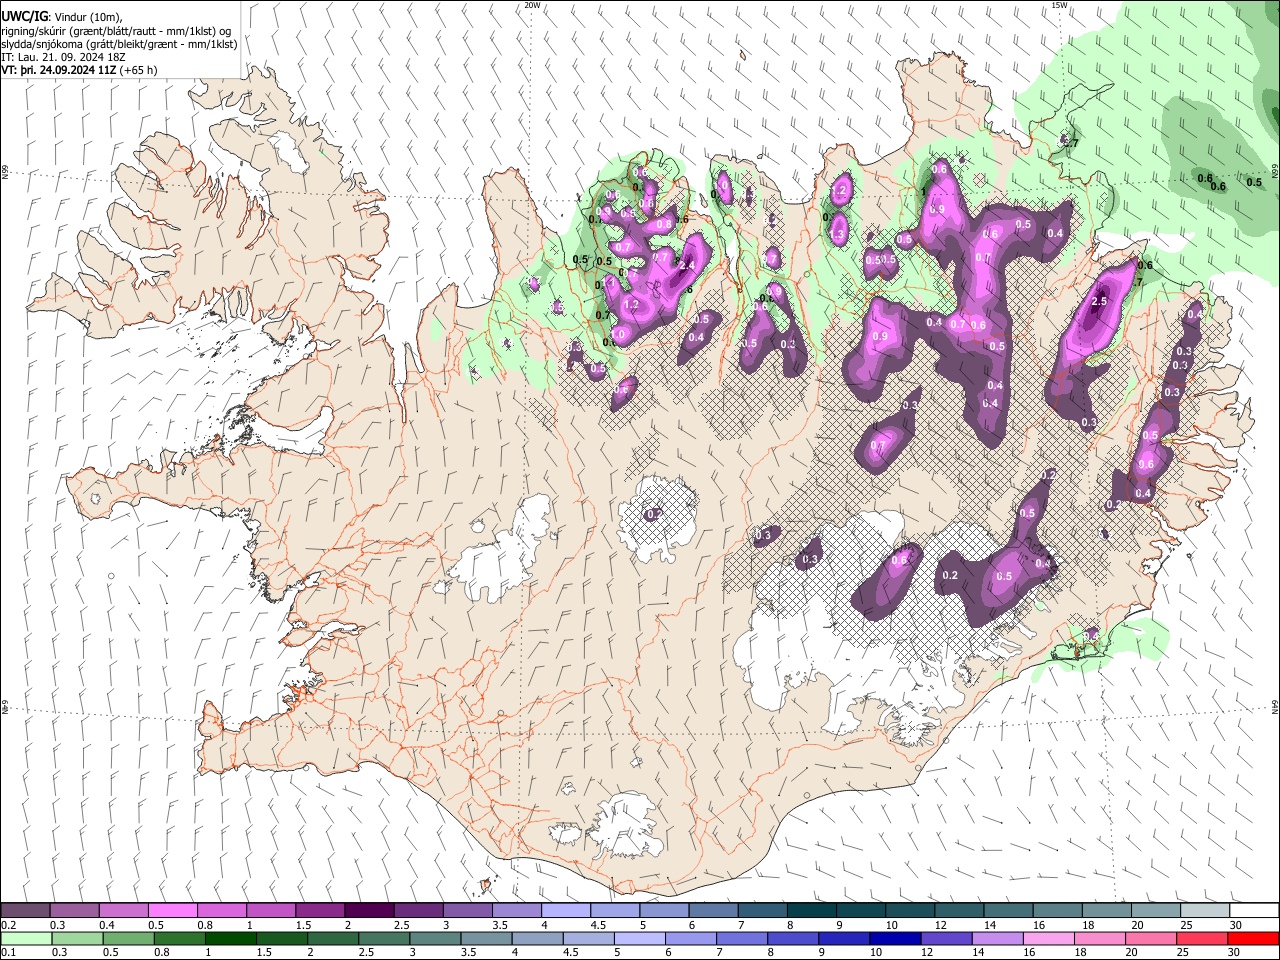Click the 3 grey-green swatch in lower legend row
The width and height of the screenshot is (1280, 960).
tap(433, 938)
